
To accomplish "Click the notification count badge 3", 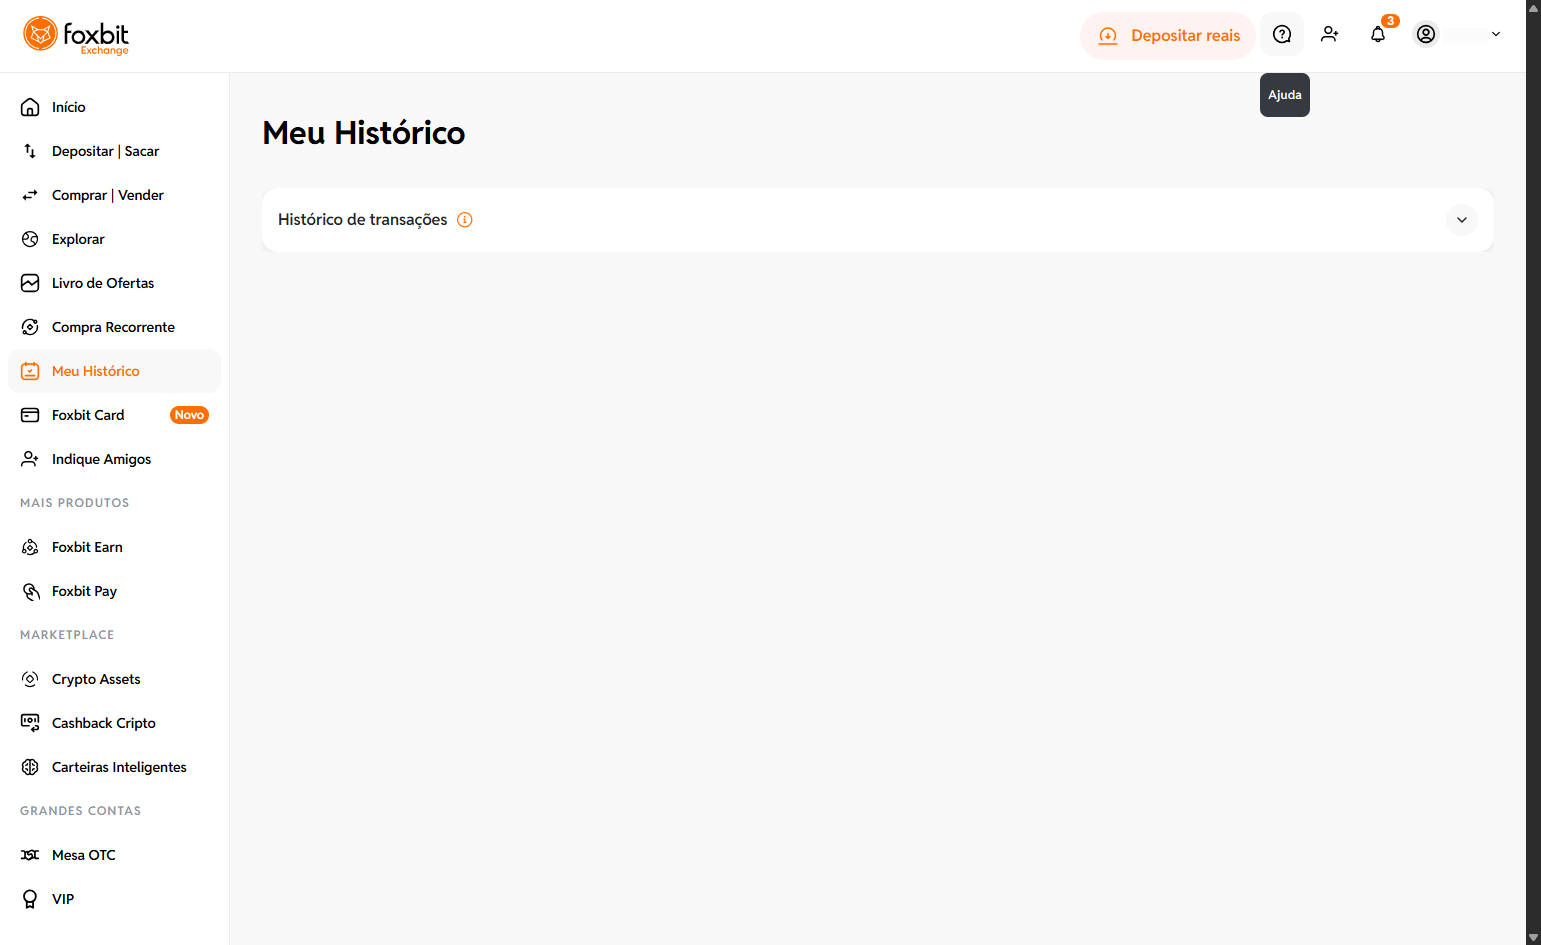I will pyautogui.click(x=1390, y=21).
